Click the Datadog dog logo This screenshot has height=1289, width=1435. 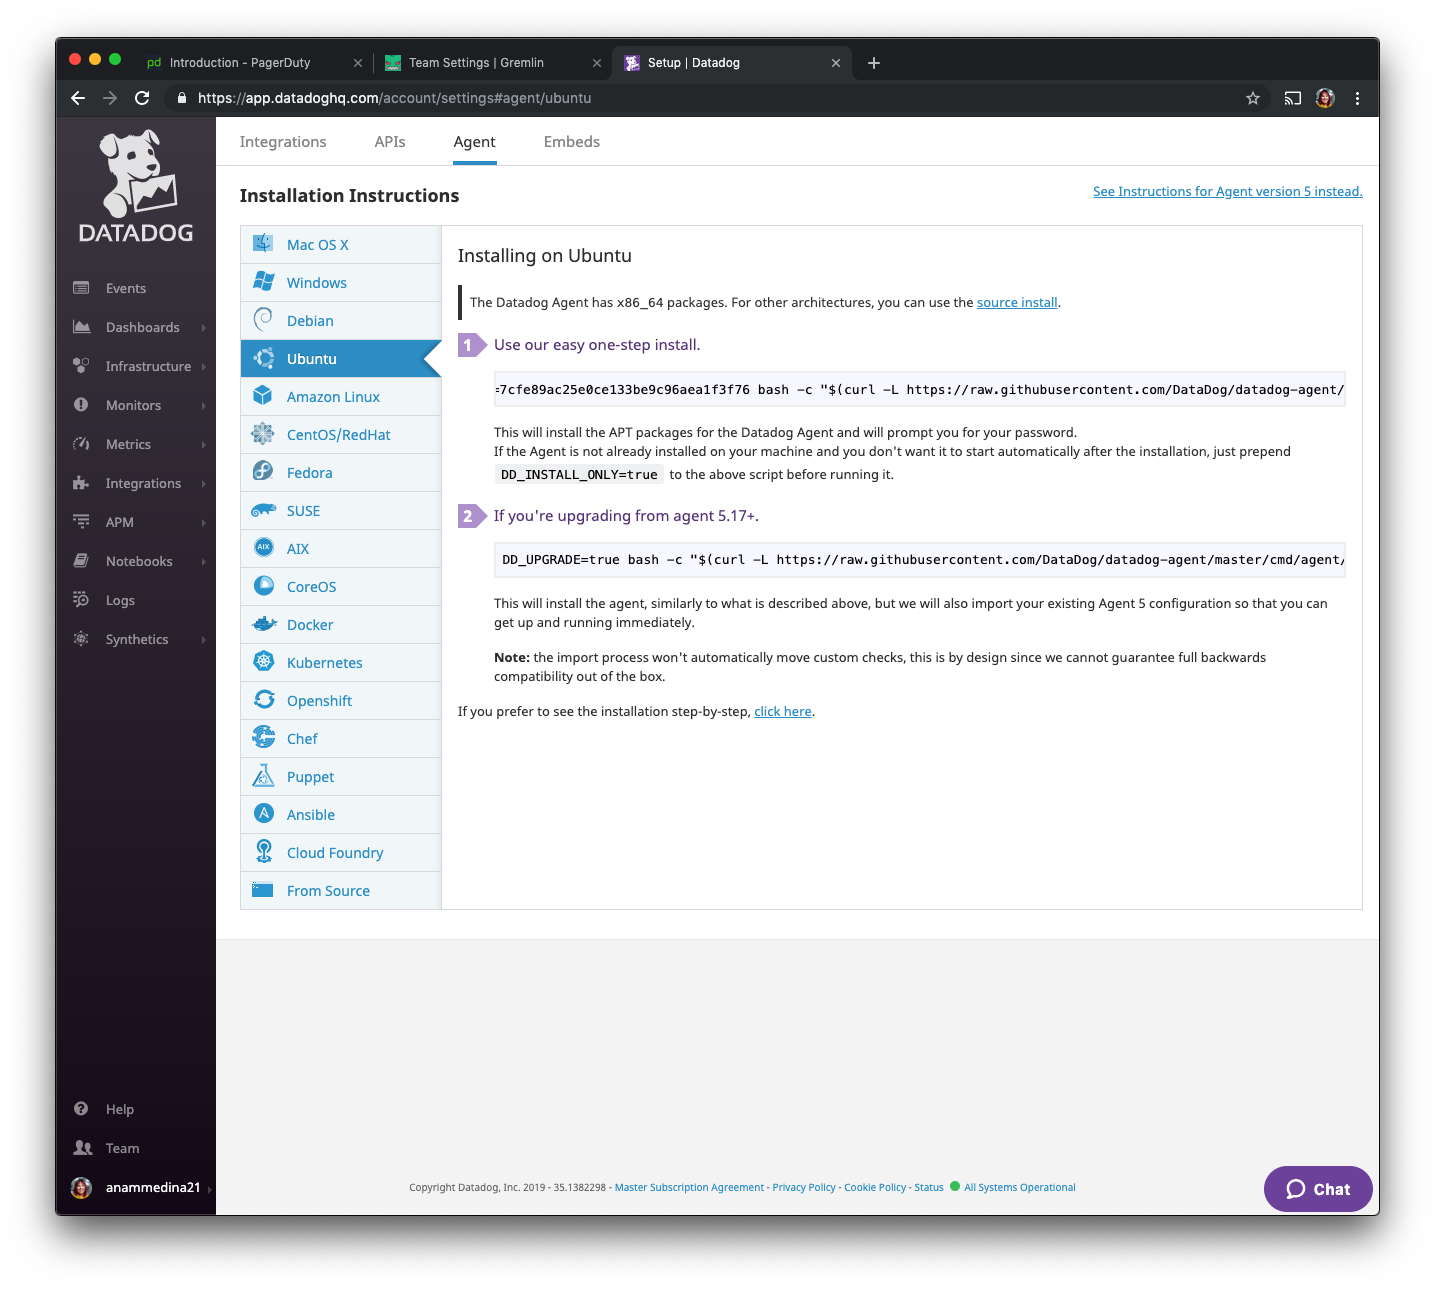[136, 187]
